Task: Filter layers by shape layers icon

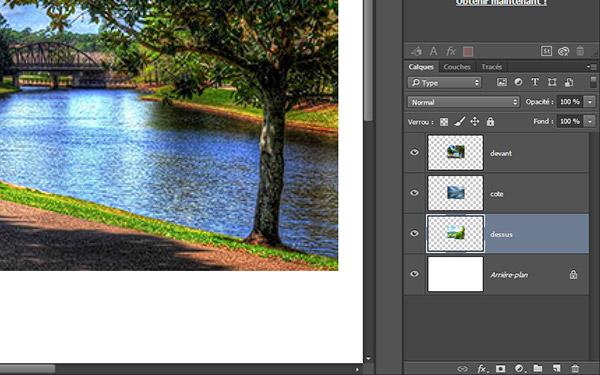Action: [x=552, y=82]
